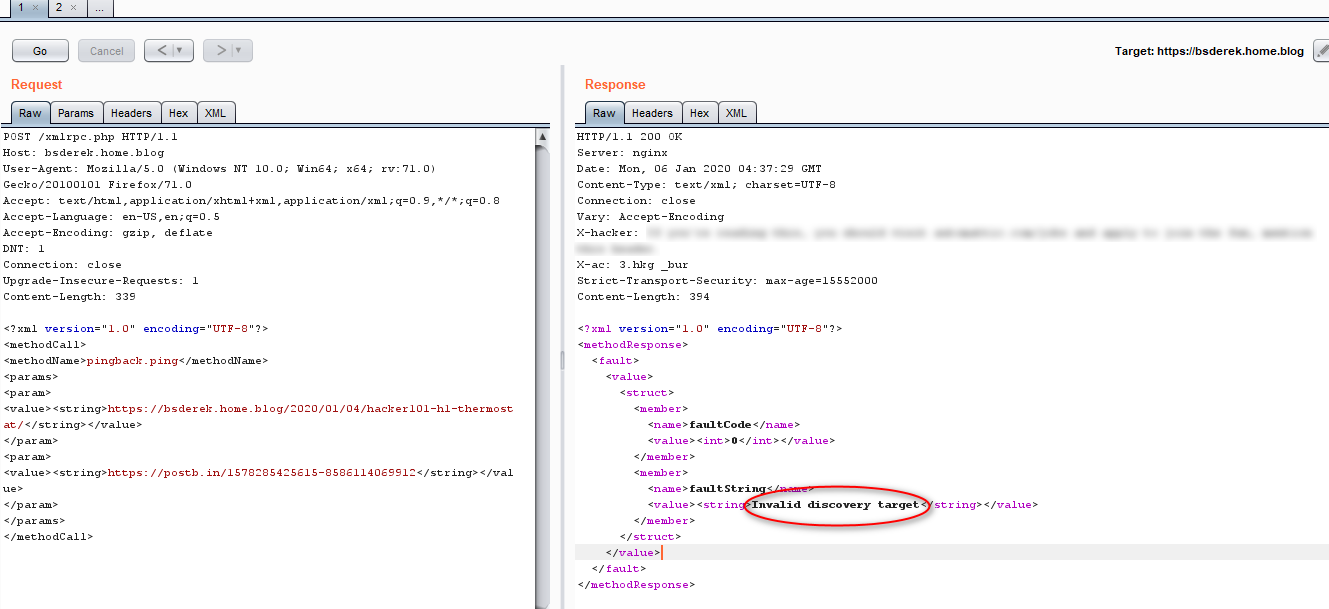Click scroll-up arrow in Request pane

click(542, 136)
